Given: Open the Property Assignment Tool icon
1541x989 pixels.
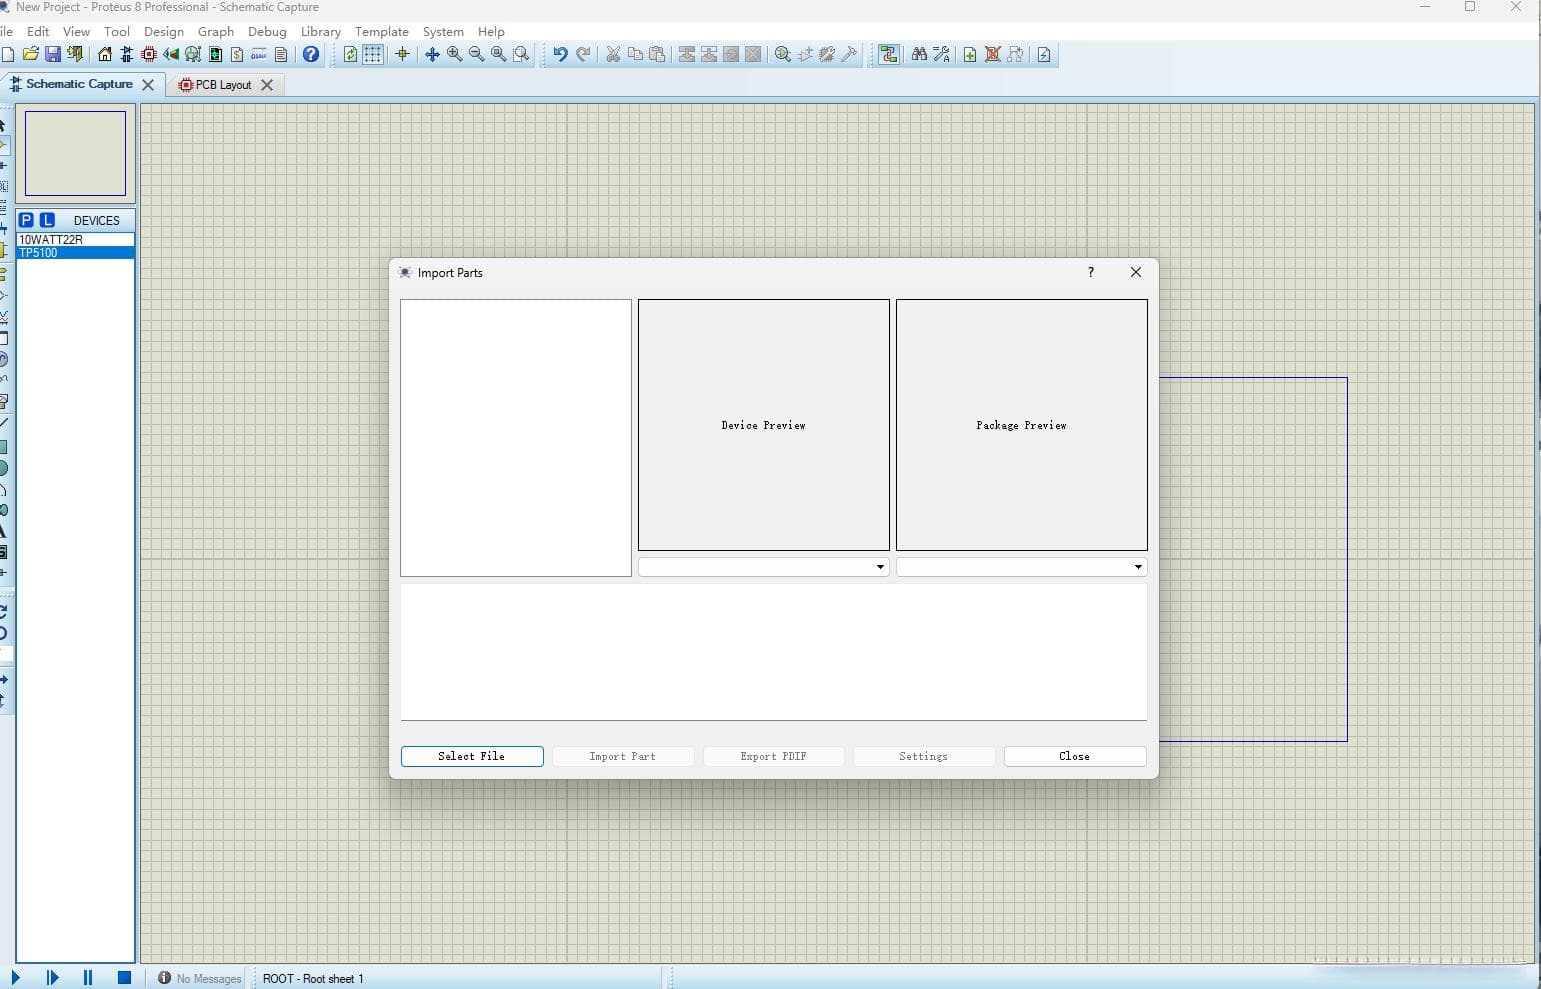Looking at the screenshot, I should click(941, 55).
